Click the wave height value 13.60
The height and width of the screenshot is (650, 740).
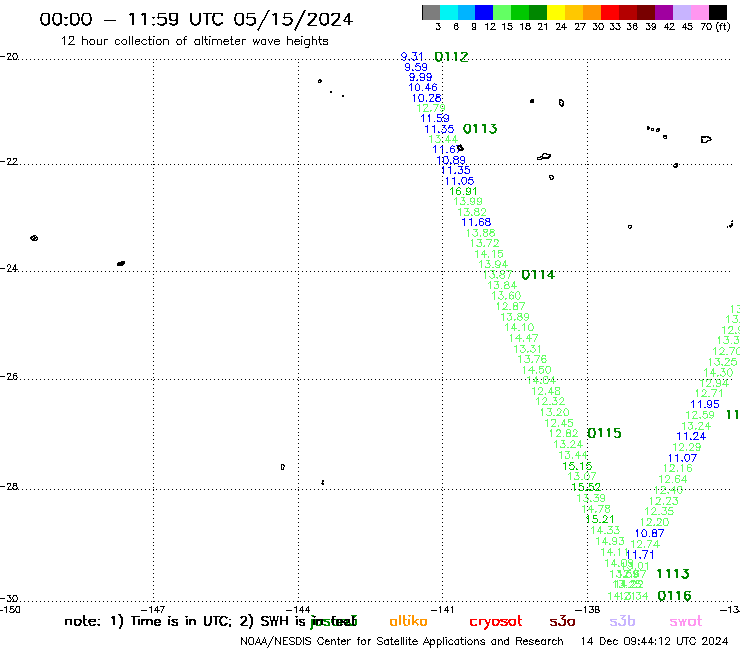[506, 296]
